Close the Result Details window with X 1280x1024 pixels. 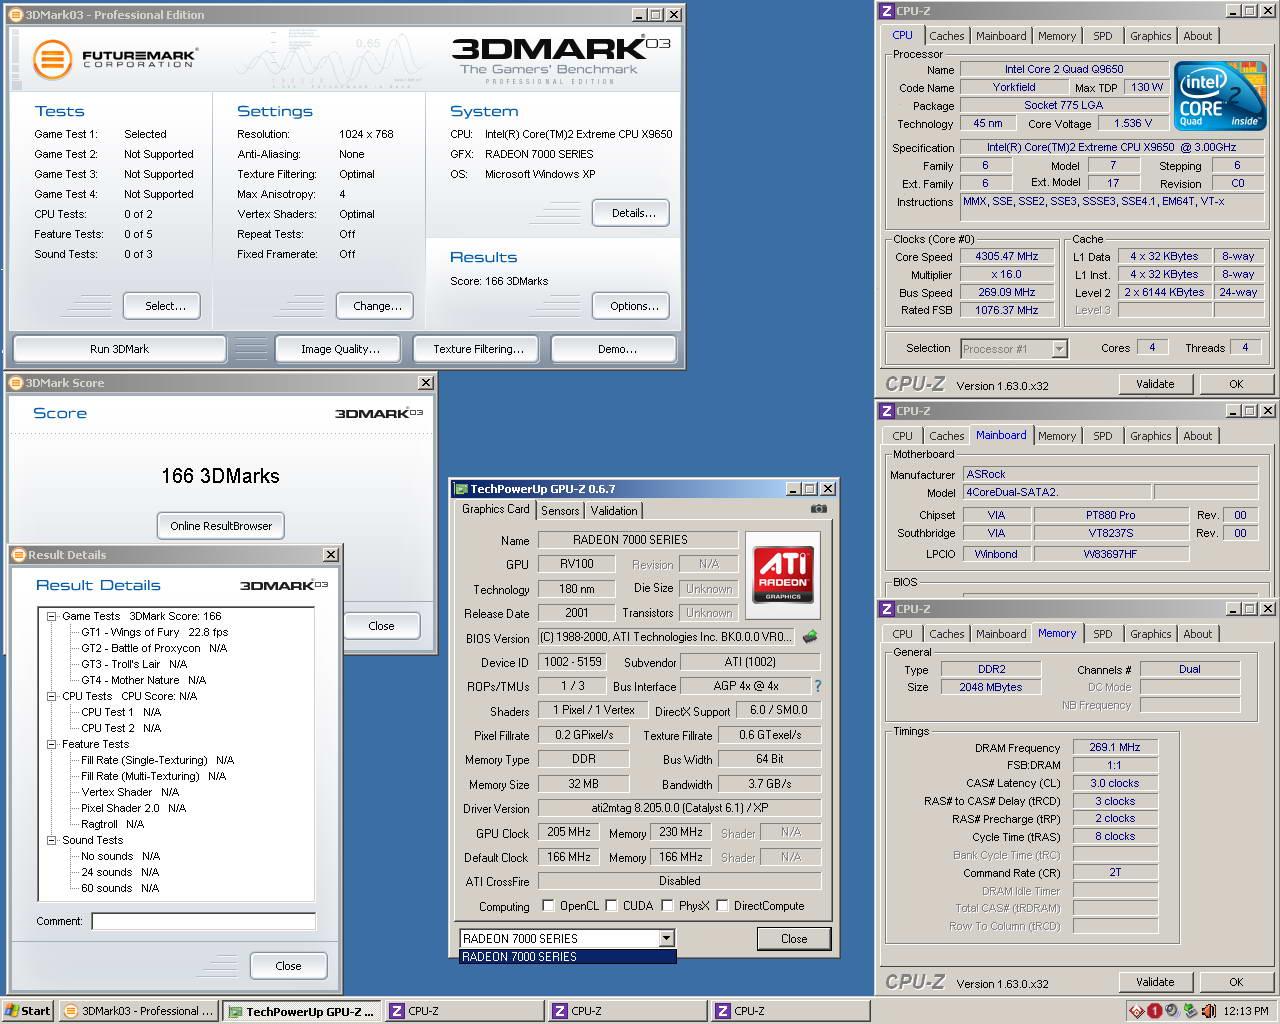331,555
